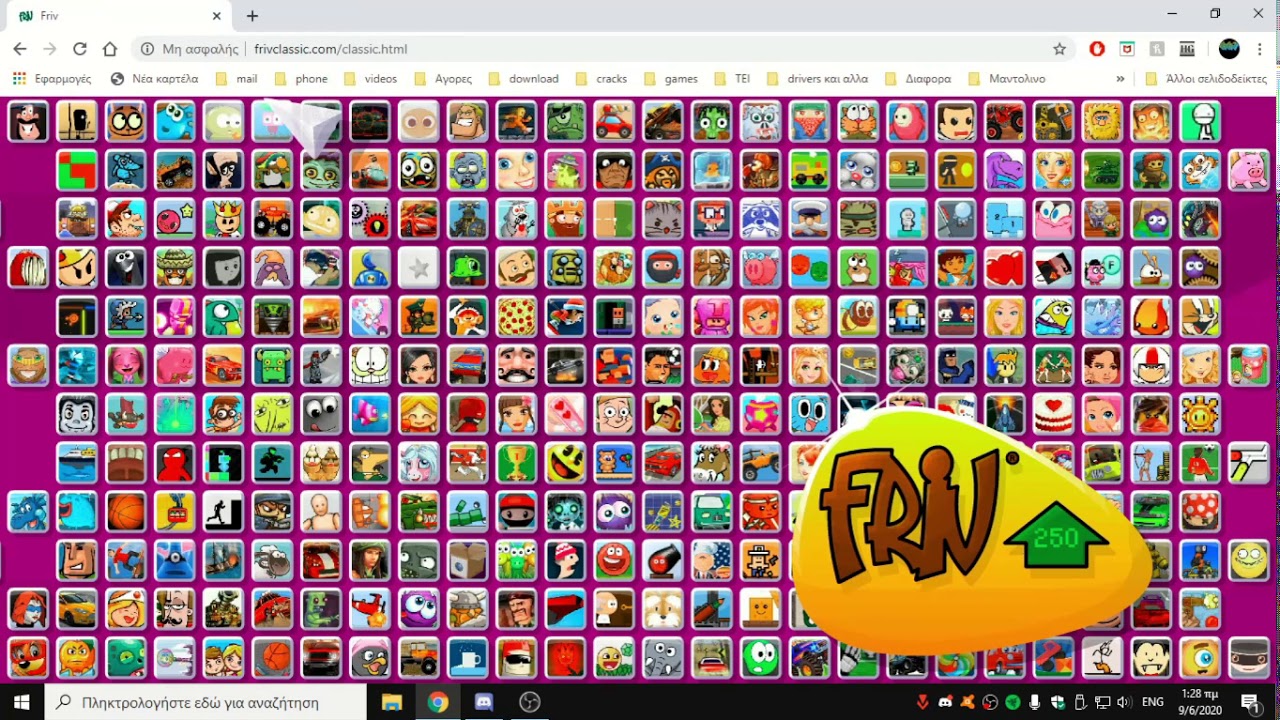The width and height of the screenshot is (1280, 720).
Task: Open File Explorer from the taskbar
Action: tap(391, 702)
